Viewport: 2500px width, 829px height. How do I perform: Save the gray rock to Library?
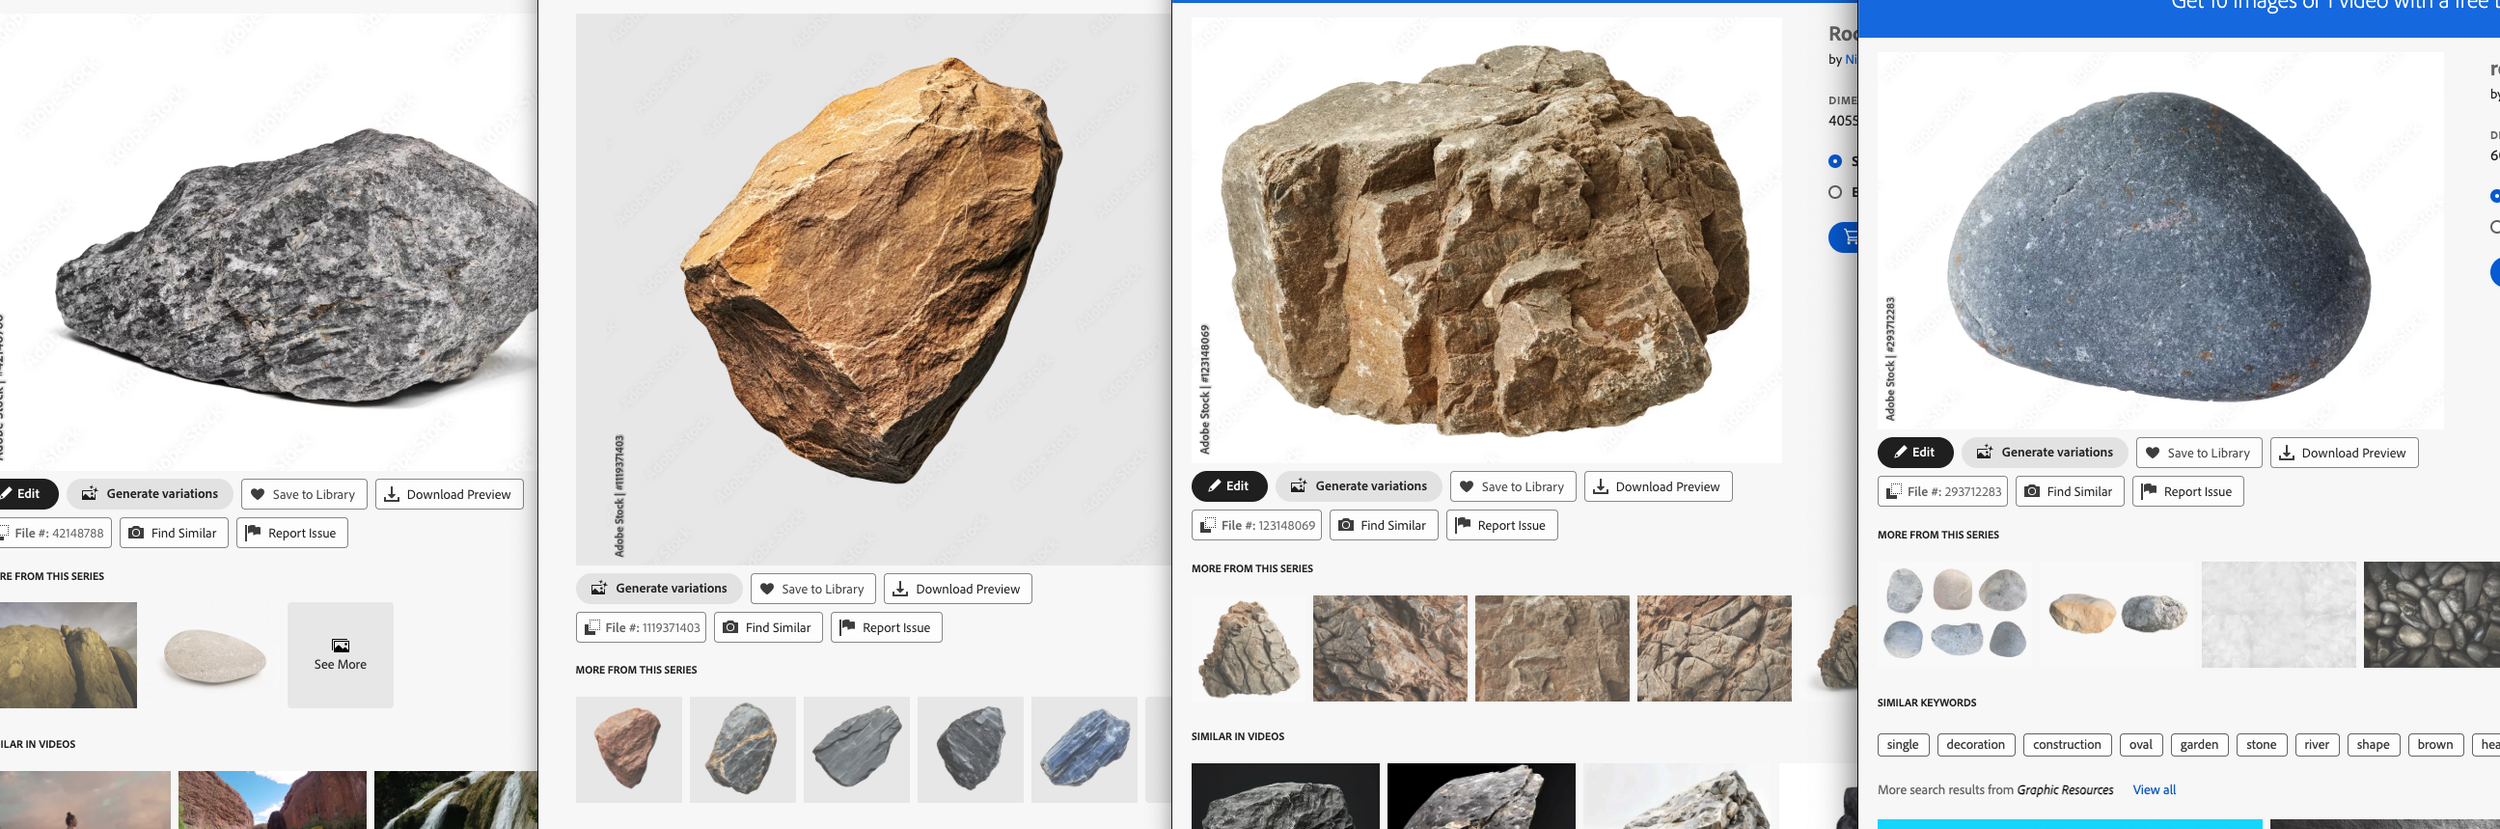[x=304, y=494]
